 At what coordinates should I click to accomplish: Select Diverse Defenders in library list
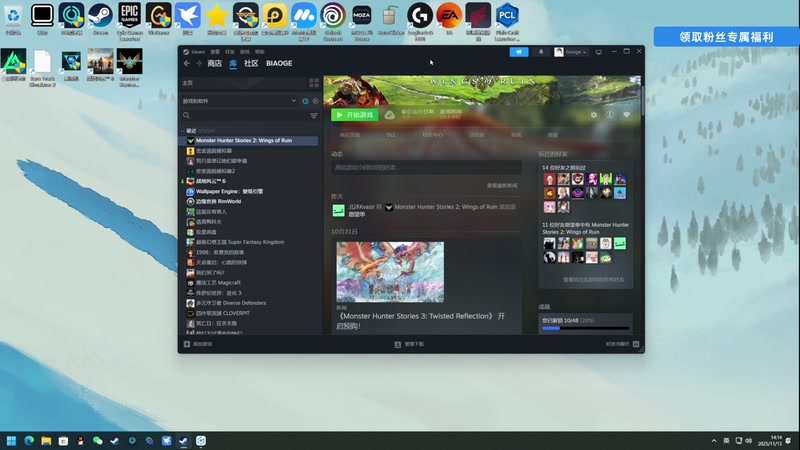pos(248,303)
